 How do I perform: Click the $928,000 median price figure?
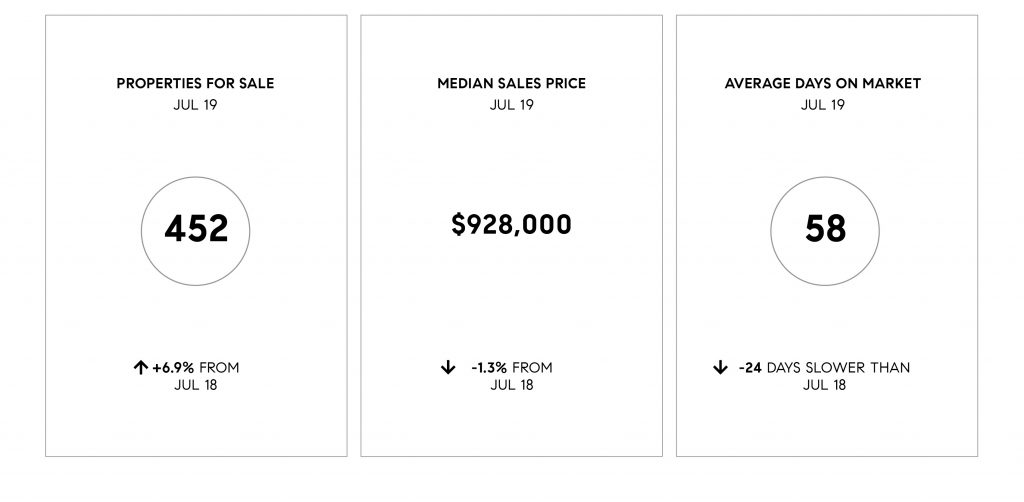(511, 225)
